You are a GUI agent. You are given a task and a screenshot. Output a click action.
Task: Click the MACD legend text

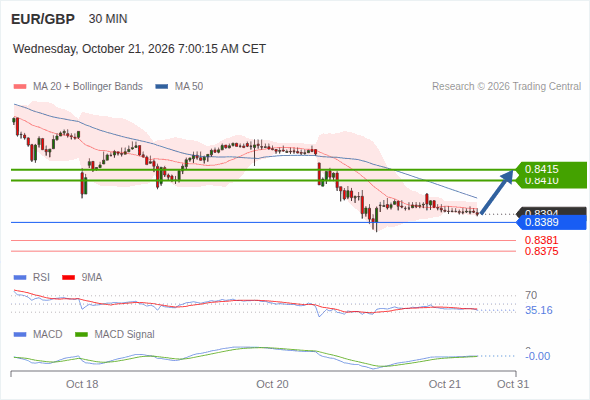[47, 335]
